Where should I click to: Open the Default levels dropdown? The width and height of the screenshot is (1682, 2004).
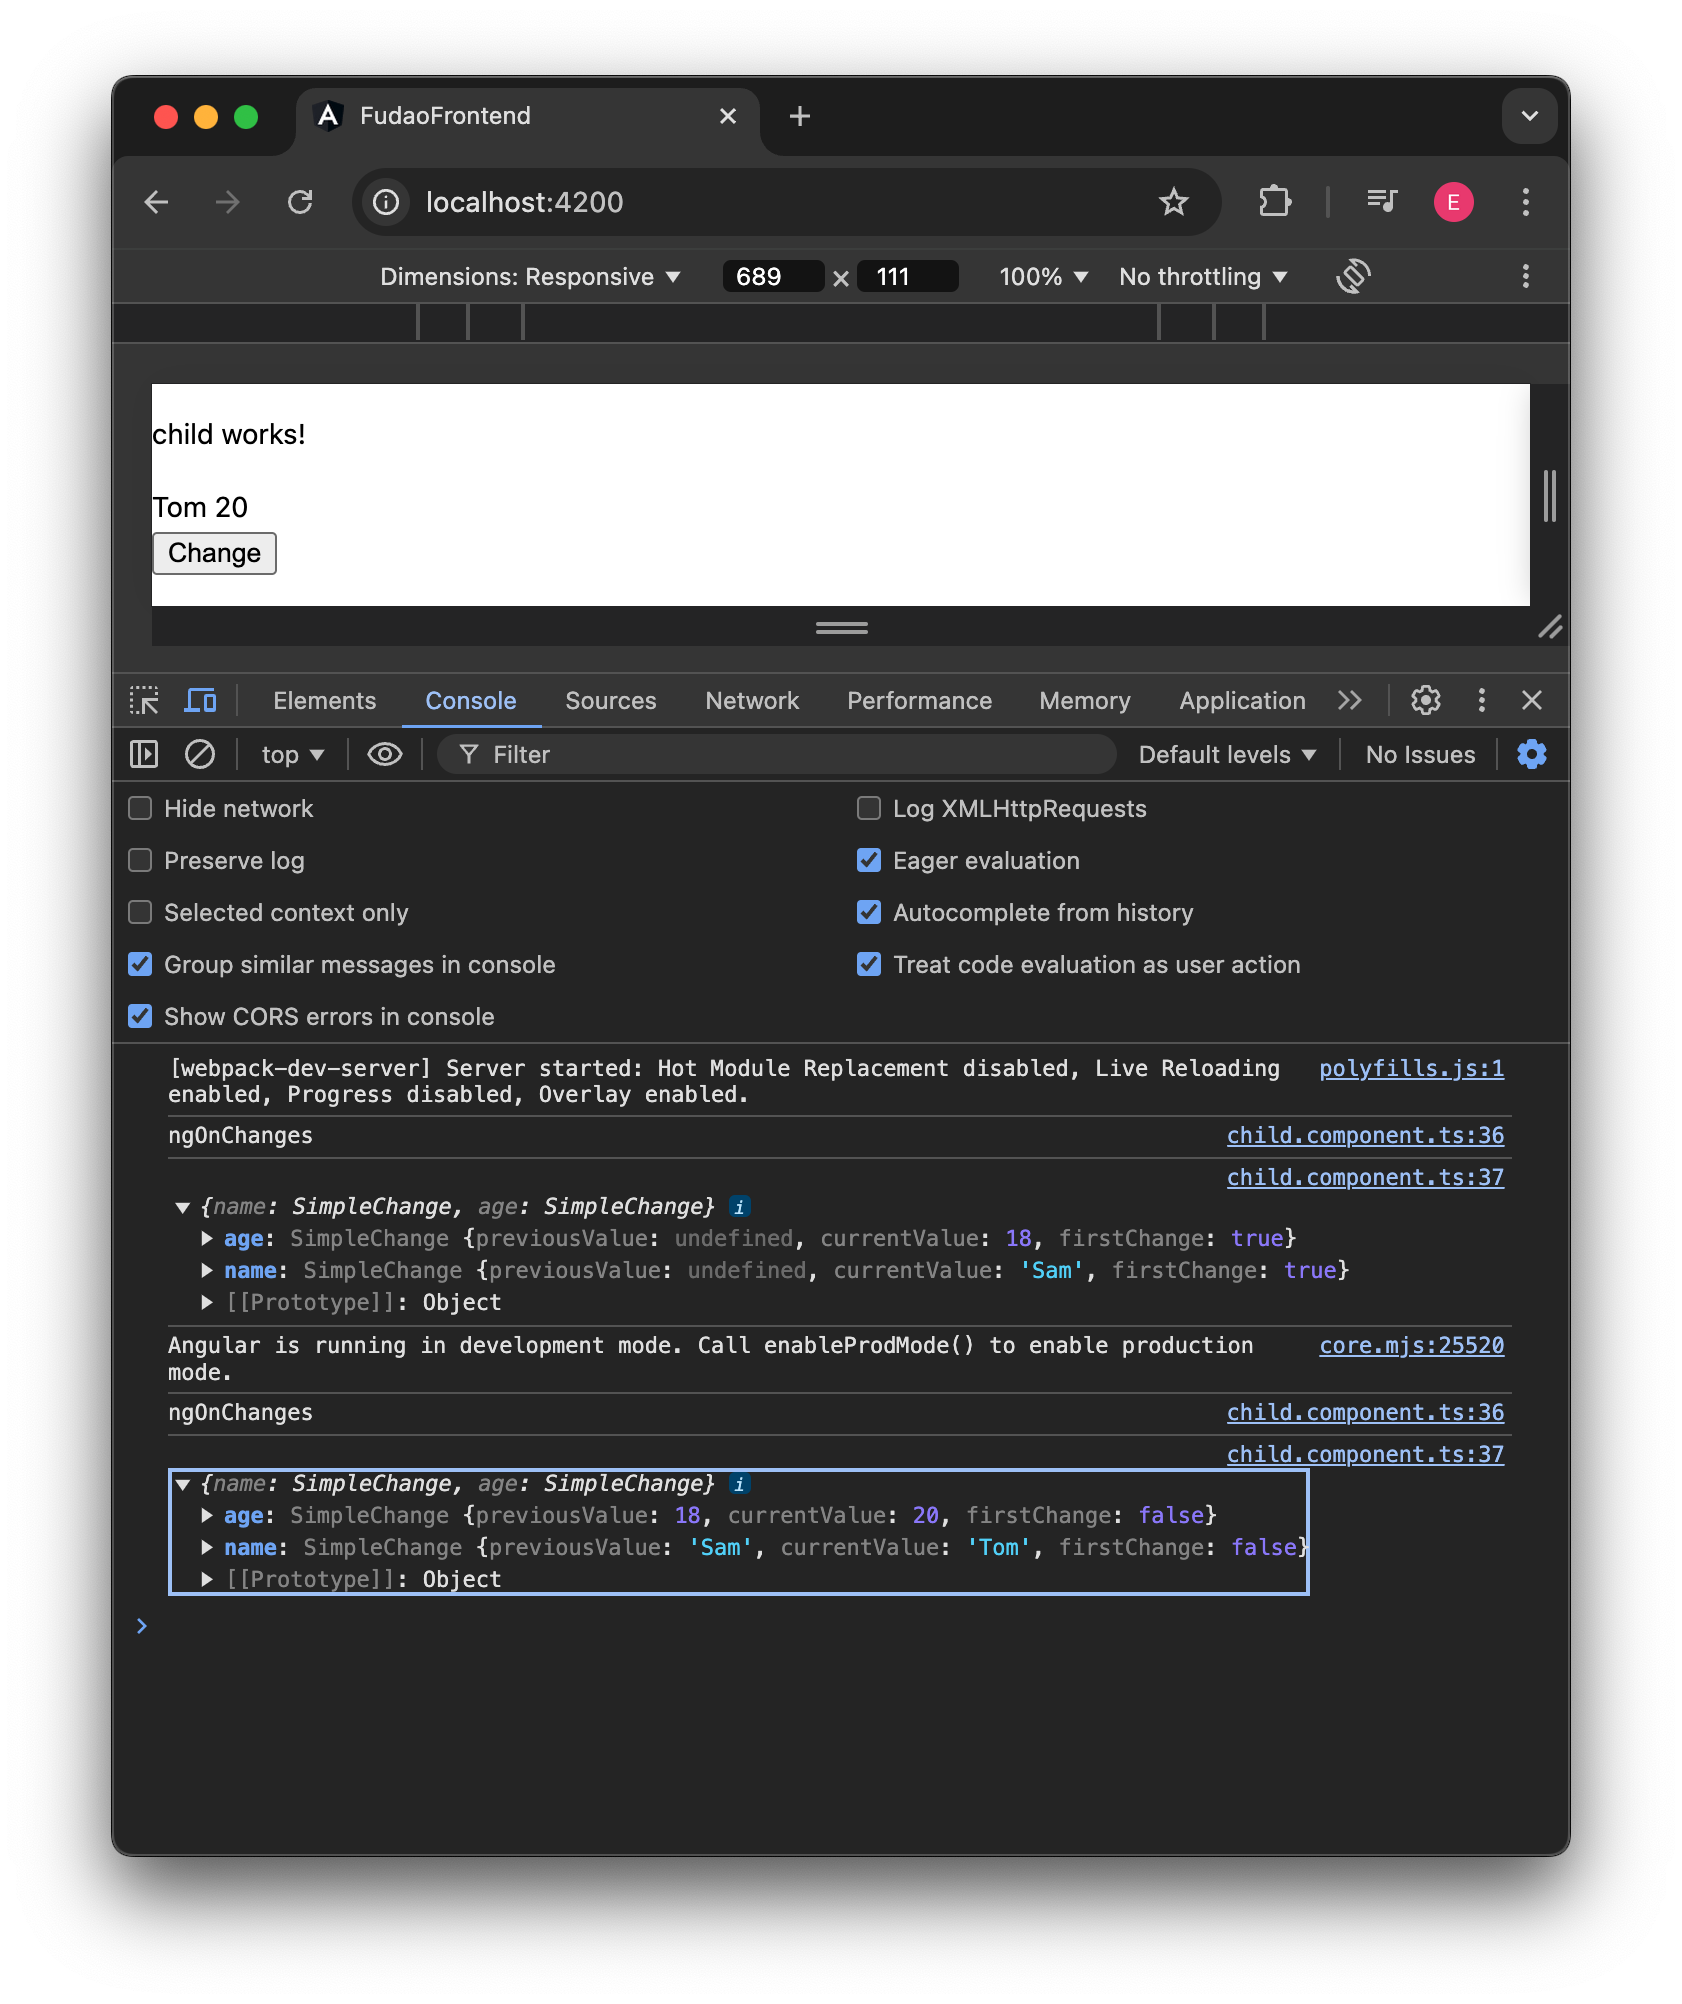pyautogui.click(x=1225, y=754)
